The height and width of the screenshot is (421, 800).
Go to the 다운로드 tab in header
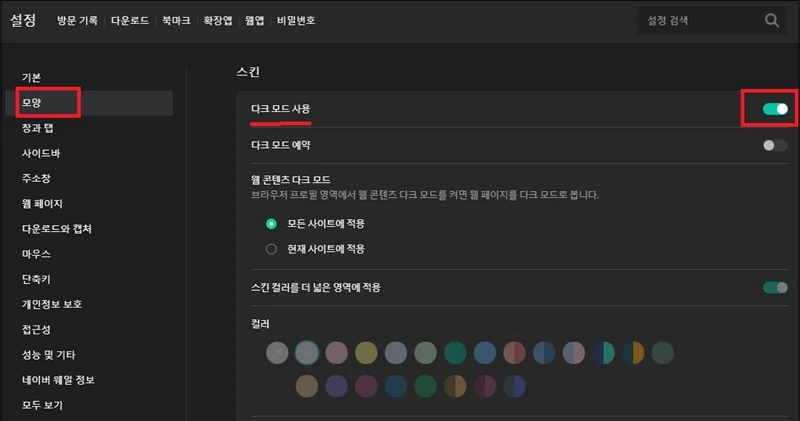[130, 20]
